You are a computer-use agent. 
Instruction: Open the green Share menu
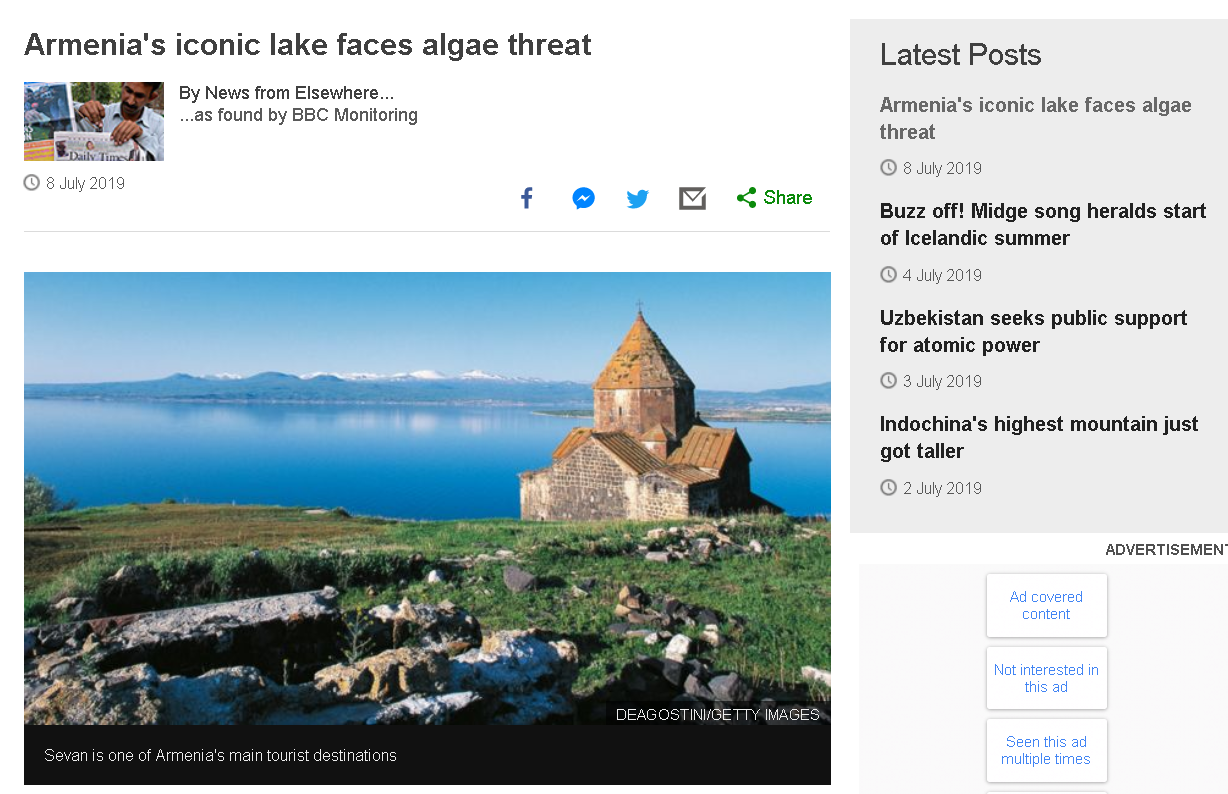click(775, 198)
